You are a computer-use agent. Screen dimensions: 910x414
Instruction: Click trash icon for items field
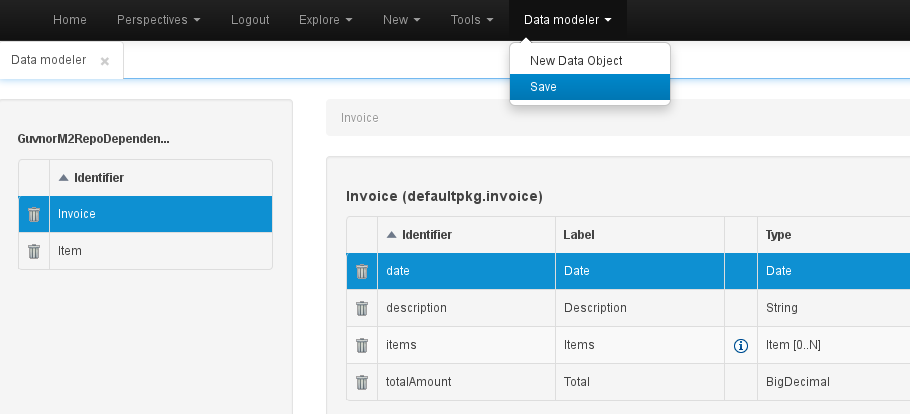point(362,345)
